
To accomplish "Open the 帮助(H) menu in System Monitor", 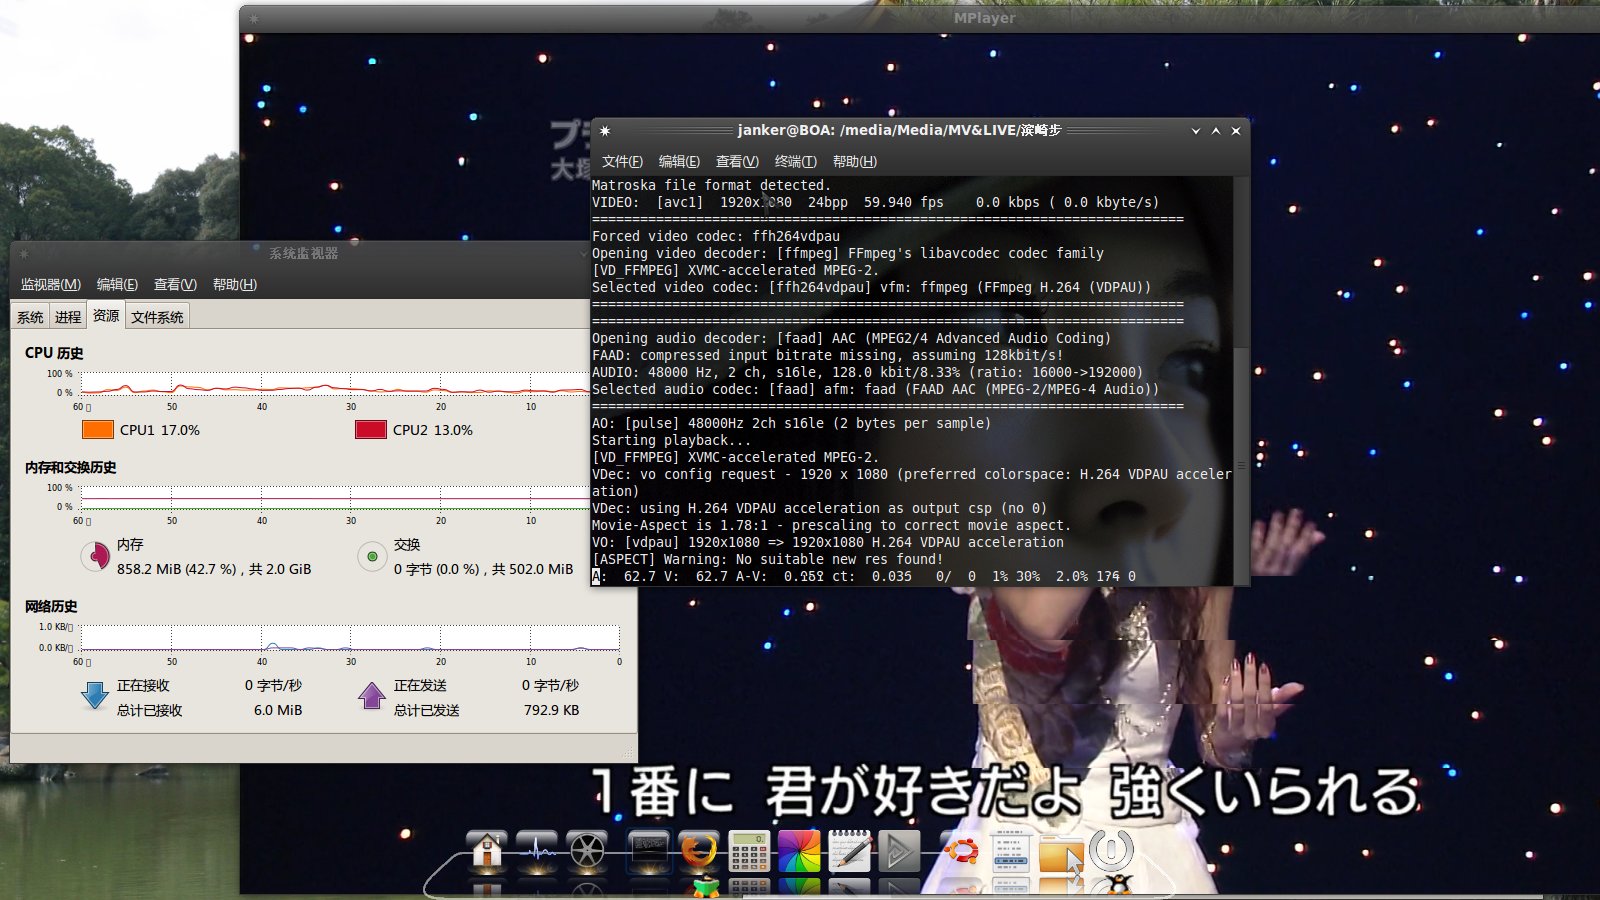I will 235,285.
